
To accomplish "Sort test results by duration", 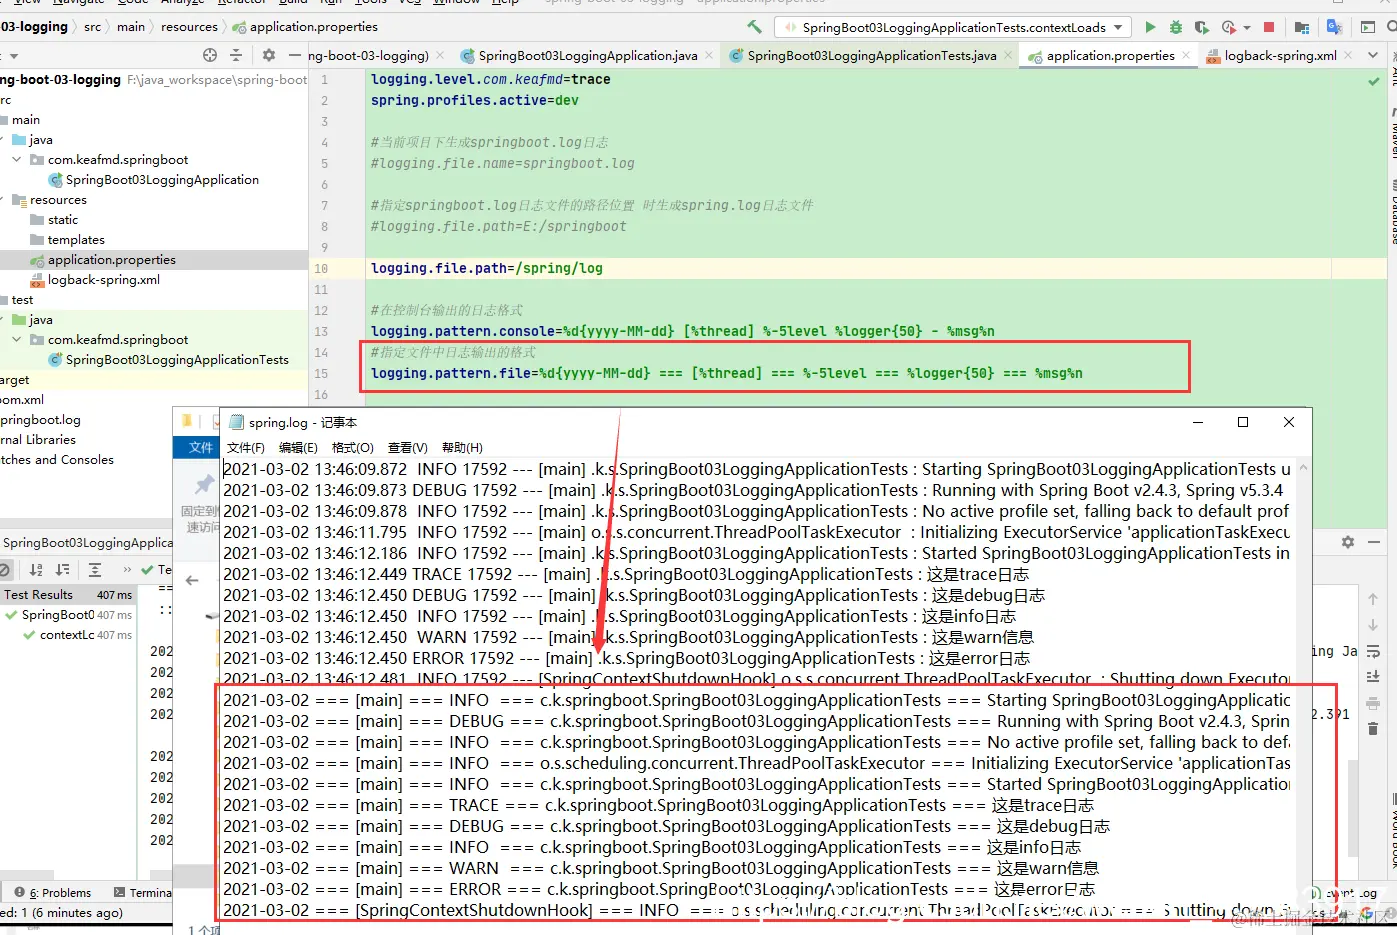I will (x=62, y=570).
